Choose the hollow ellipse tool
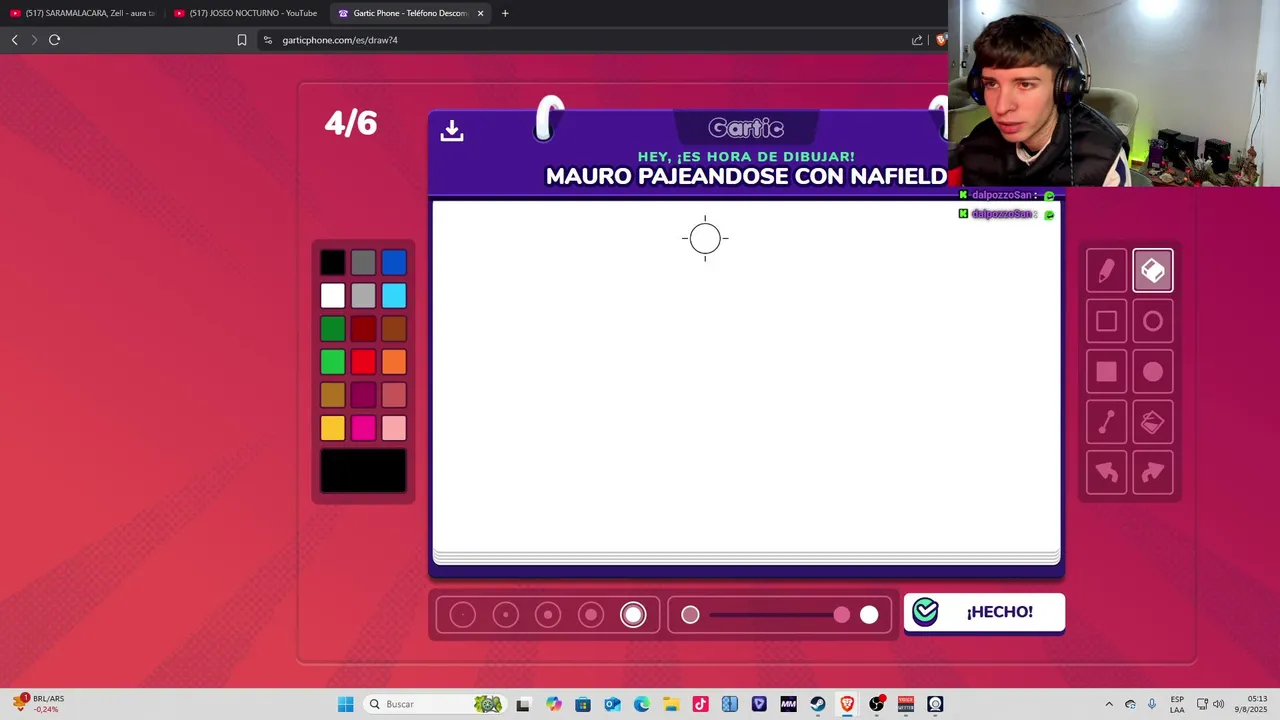This screenshot has height=720, width=1280. 1153,321
